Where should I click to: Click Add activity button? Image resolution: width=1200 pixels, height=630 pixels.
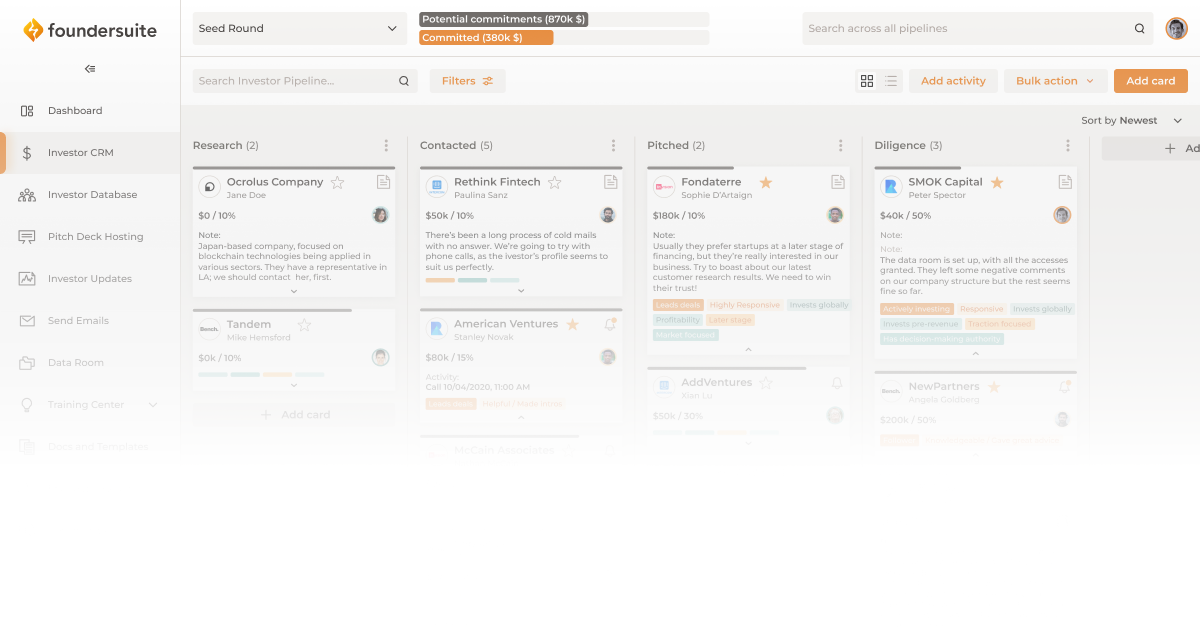(x=953, y=81)
